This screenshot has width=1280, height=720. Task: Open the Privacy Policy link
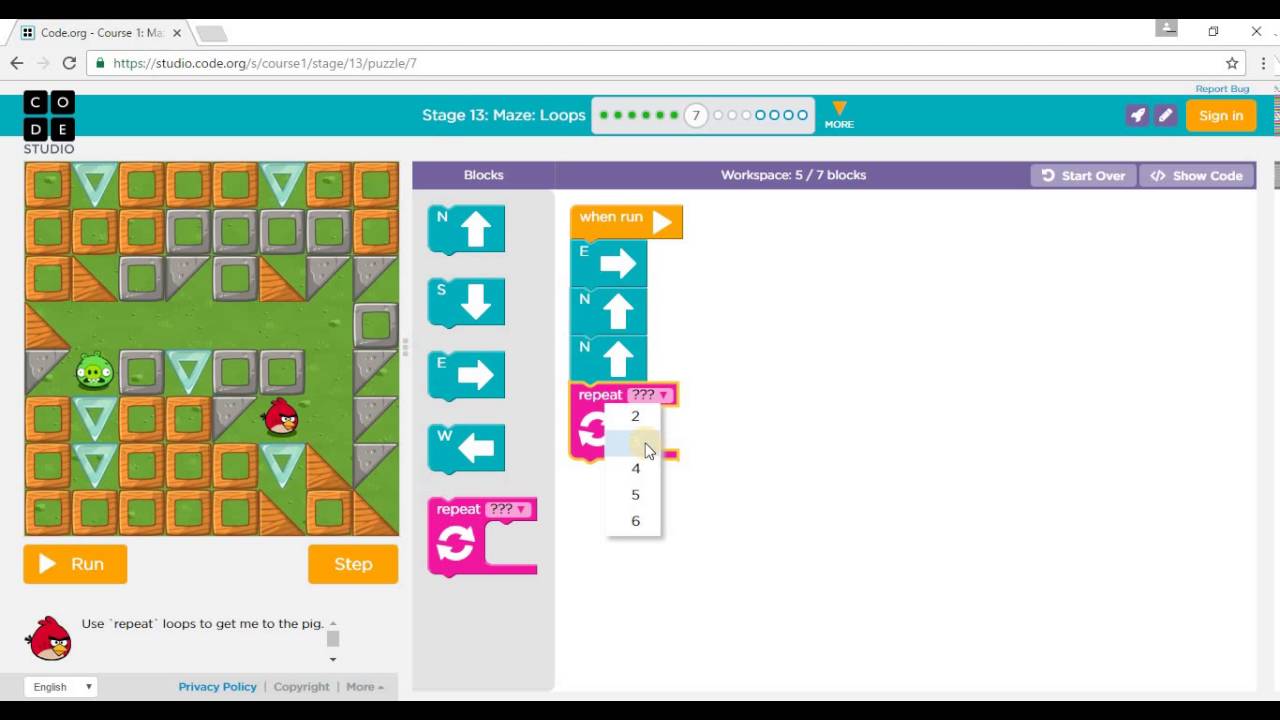pyautogui.click(x=217, y=687)
